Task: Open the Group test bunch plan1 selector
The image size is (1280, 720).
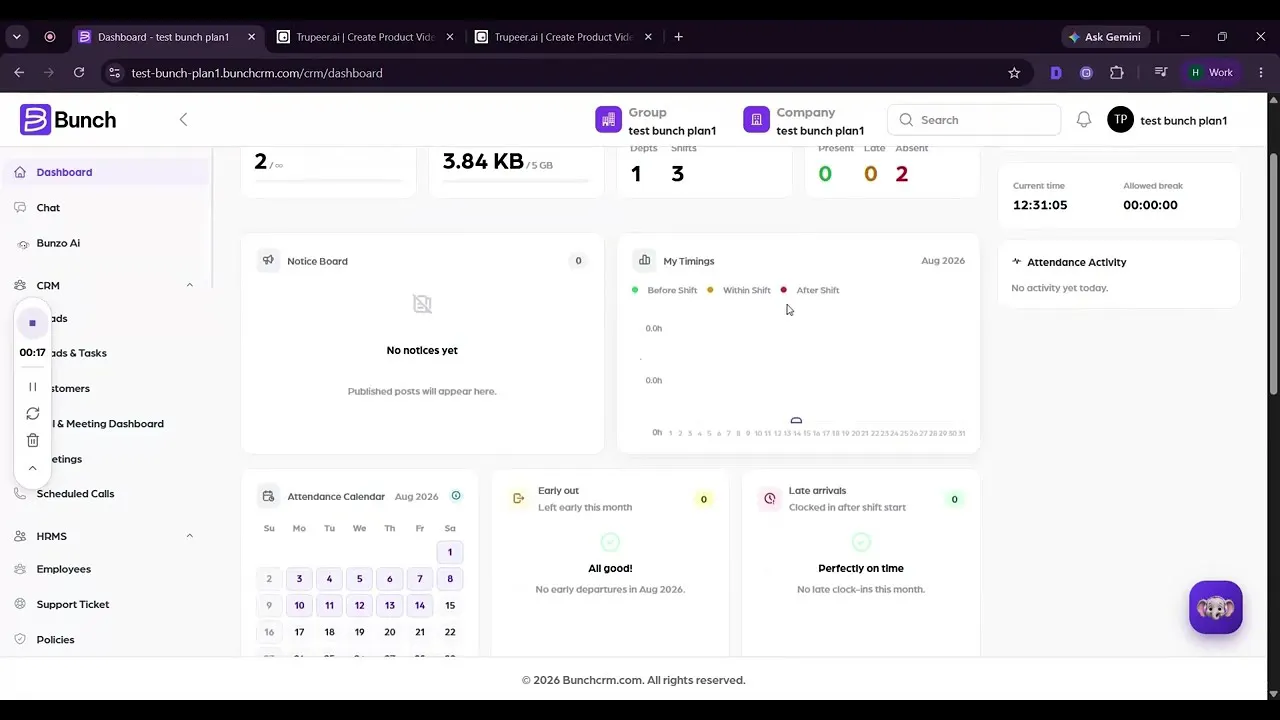Action: [x=657, y=121]
